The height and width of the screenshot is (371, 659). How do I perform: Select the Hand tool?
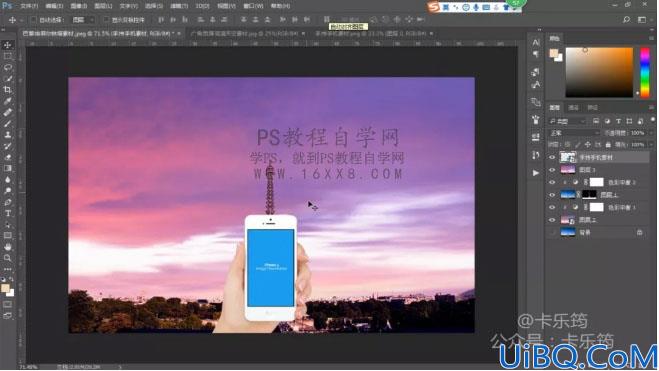tap(8, 247)
